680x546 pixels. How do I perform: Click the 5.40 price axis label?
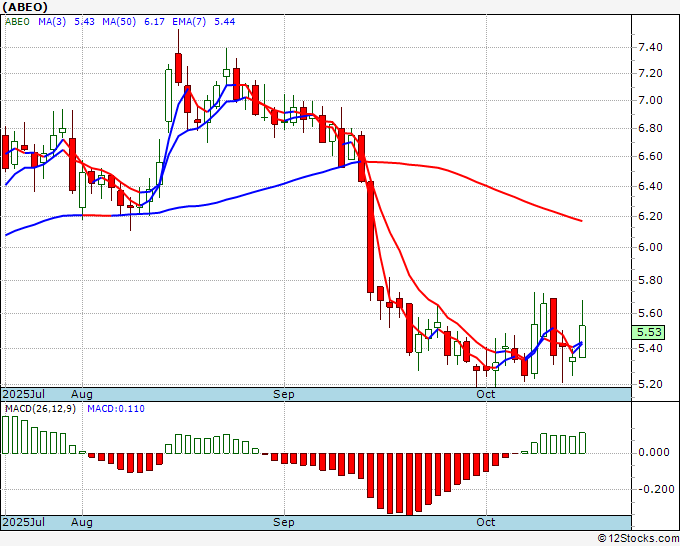(x=650, y=348)
